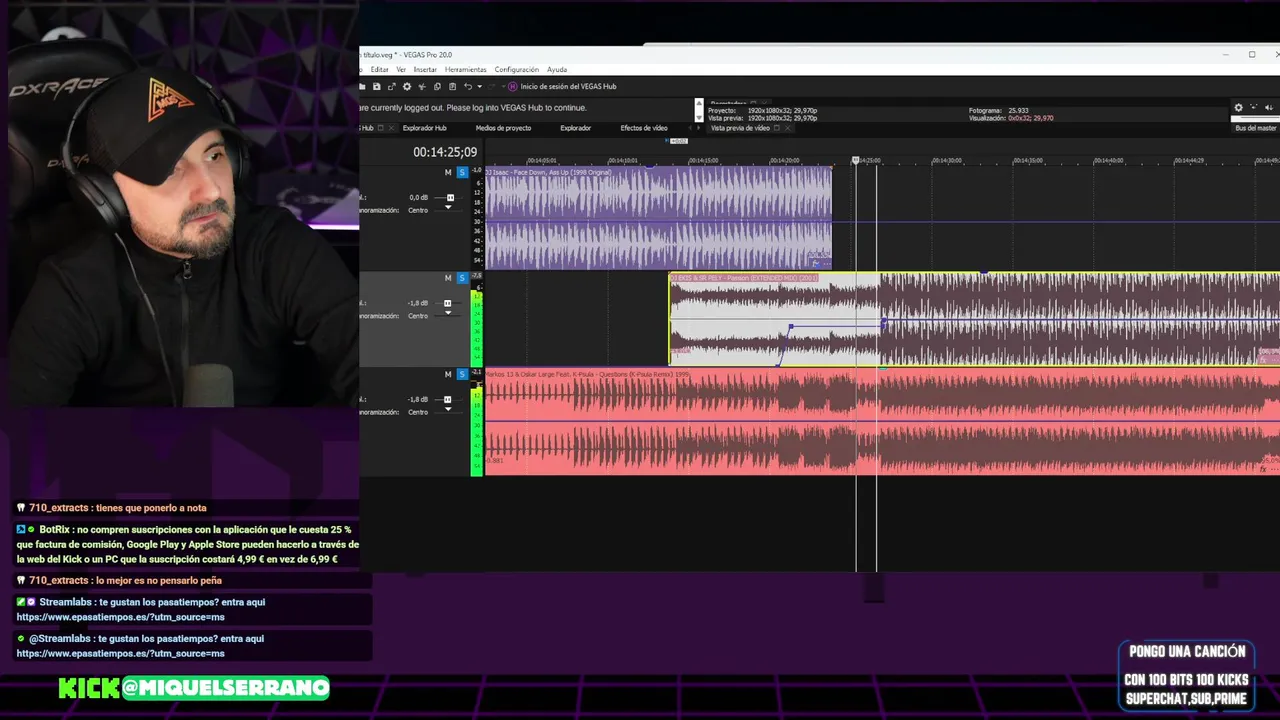Mute the DJ Isaac track
This screenshot has width=1280, height=720.
click(448, 172)
